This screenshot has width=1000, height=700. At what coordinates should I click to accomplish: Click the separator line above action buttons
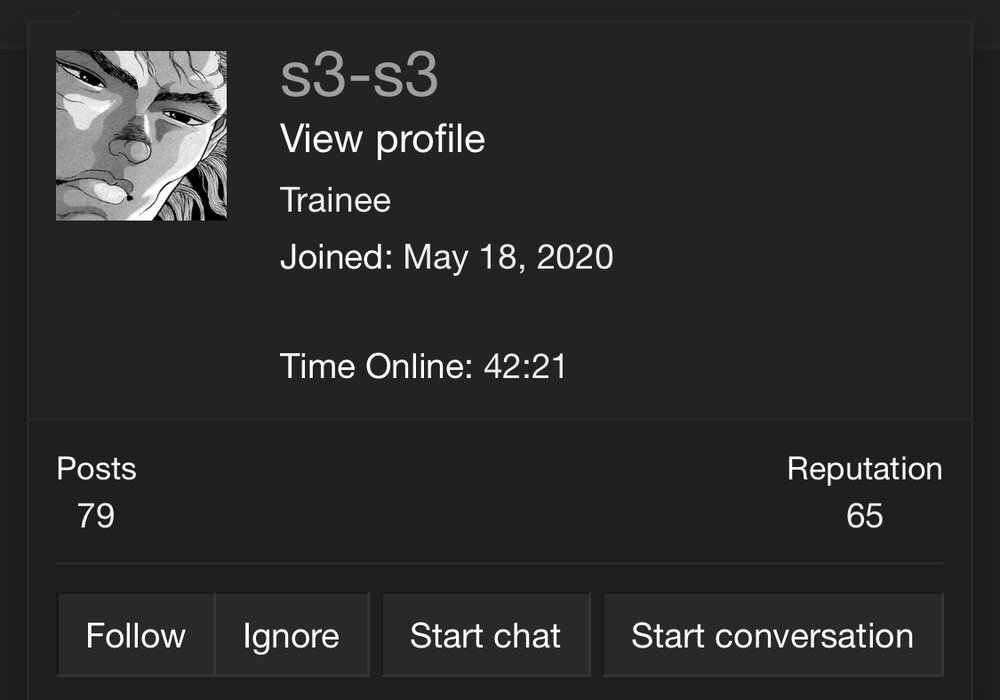pyautogui.click(x=499, y=564)
